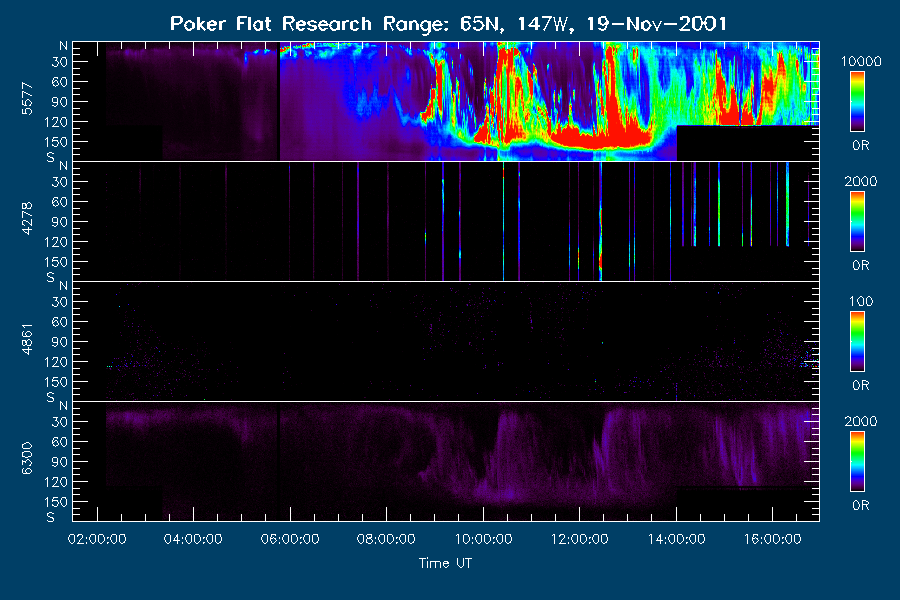Click the 4861 emission colorbar
This screenshot has width=900, height=600.
pyautogui.click(x=858, y=342)
